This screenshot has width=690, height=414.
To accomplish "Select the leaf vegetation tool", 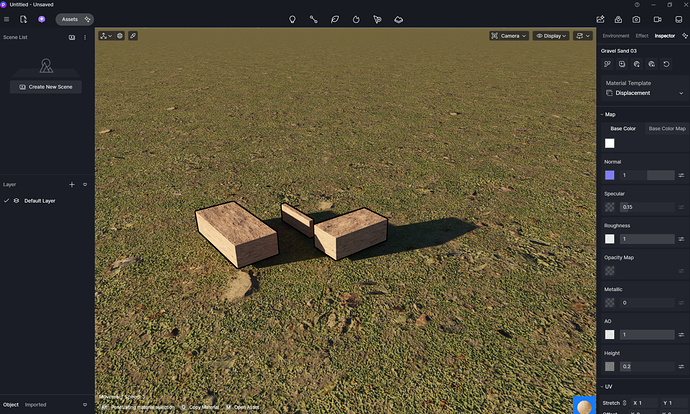I will click(335, 19).
